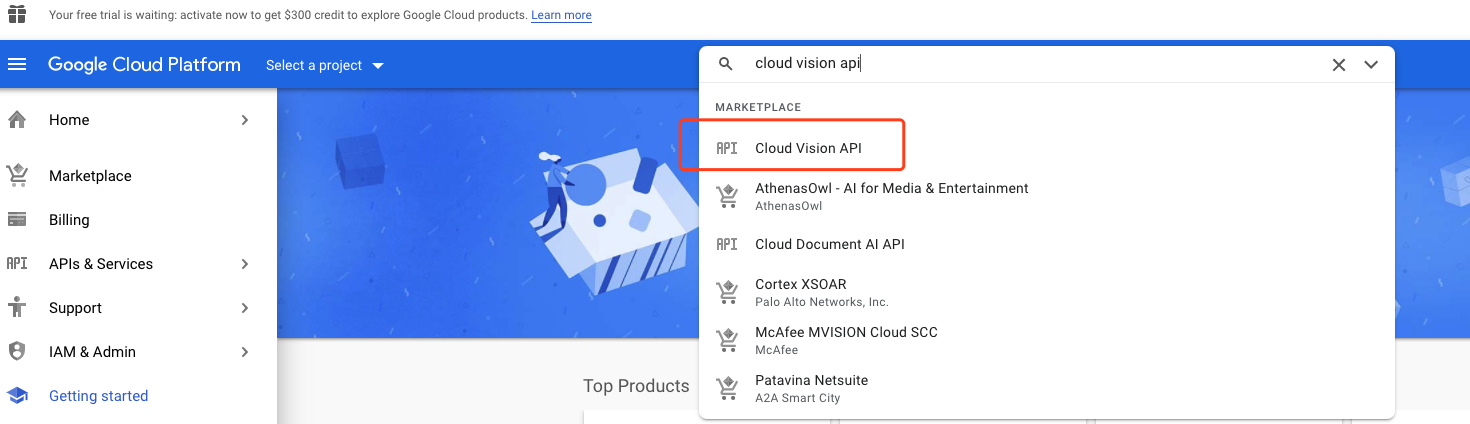Click the A2A Smart City vendor text

[x=798, y=398]
